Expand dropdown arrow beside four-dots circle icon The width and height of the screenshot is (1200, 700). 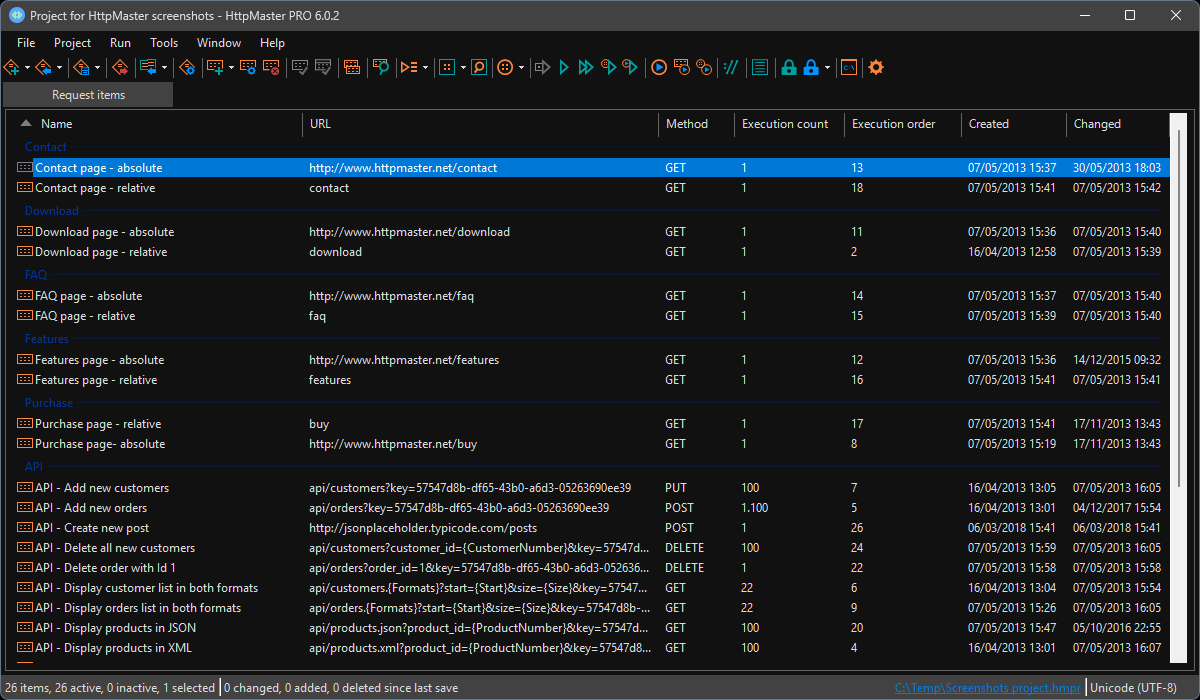click(x=521, y=68)
